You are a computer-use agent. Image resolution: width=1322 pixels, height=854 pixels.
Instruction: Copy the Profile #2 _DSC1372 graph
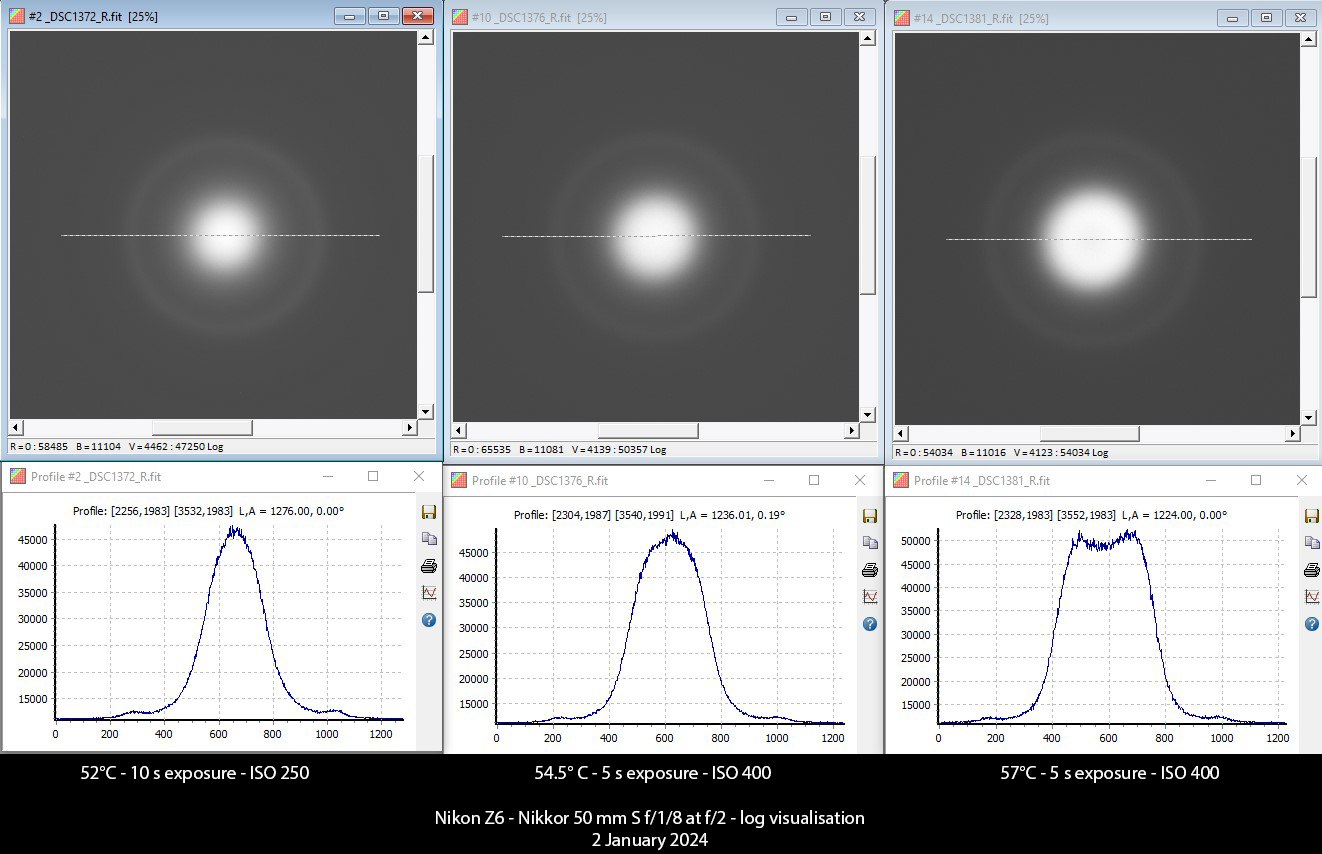[429, 539]
